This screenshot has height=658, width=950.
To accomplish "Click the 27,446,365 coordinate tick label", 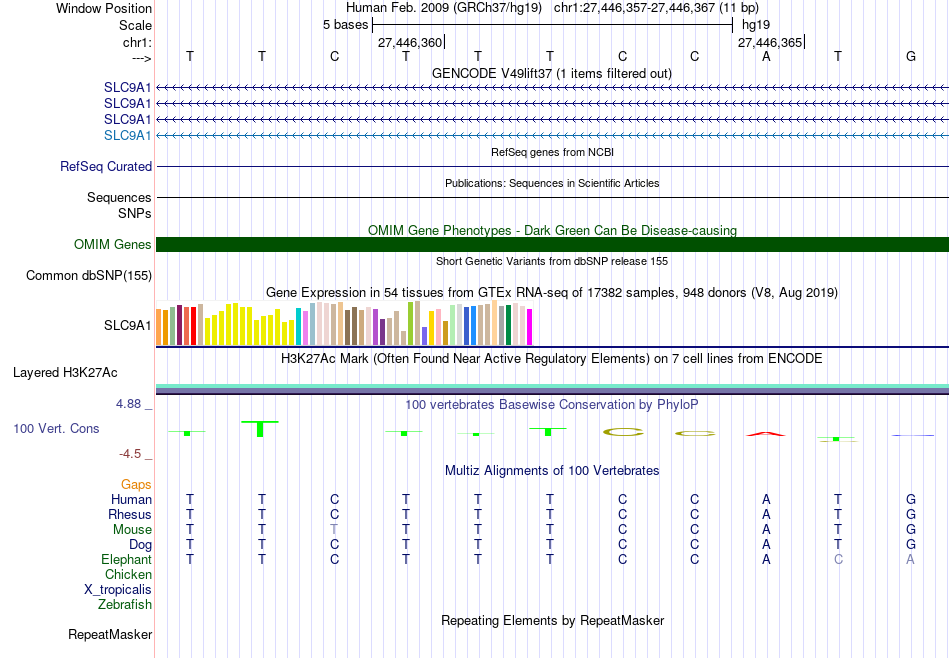I will [769, 42].
